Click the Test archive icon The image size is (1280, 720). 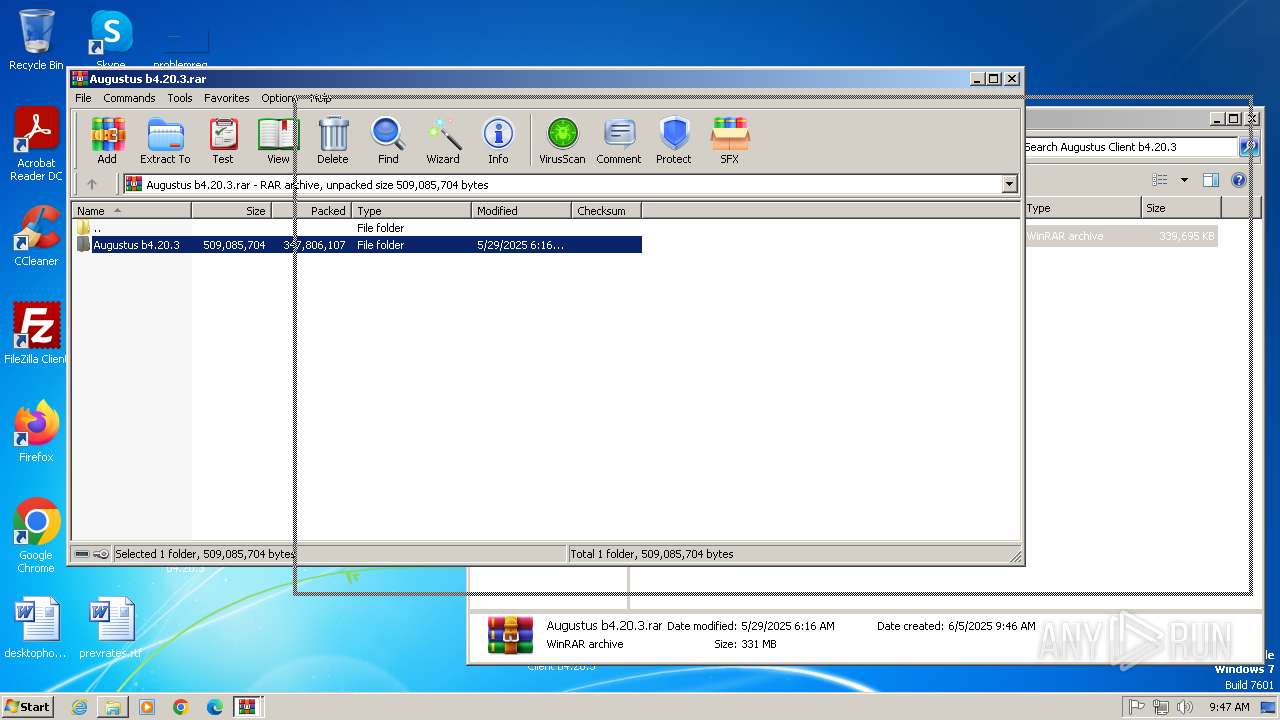click(223, 140)
